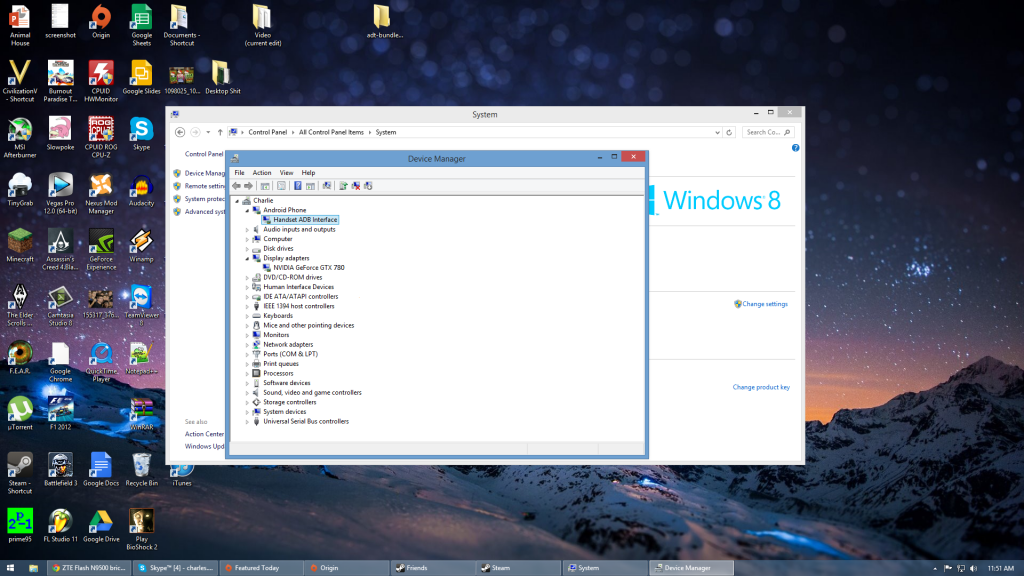Click the Back navigation arrow in Device Manager
The height and width of the screenshot is (576, 1024).
pos(237,186)
